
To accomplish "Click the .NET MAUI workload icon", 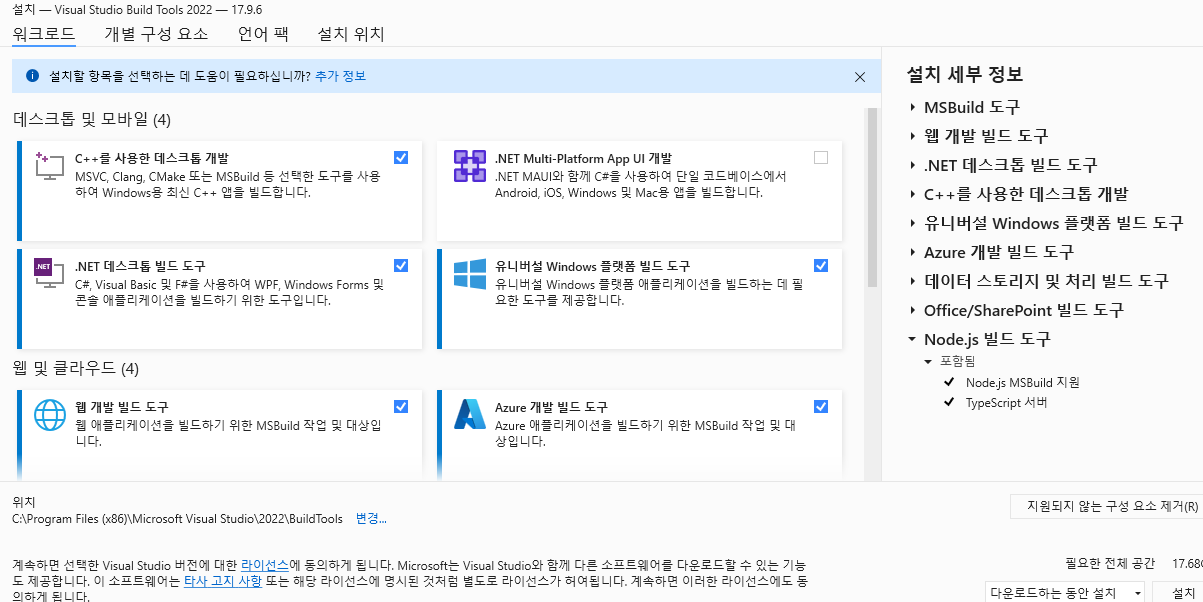I will click(x=469, y=166).
